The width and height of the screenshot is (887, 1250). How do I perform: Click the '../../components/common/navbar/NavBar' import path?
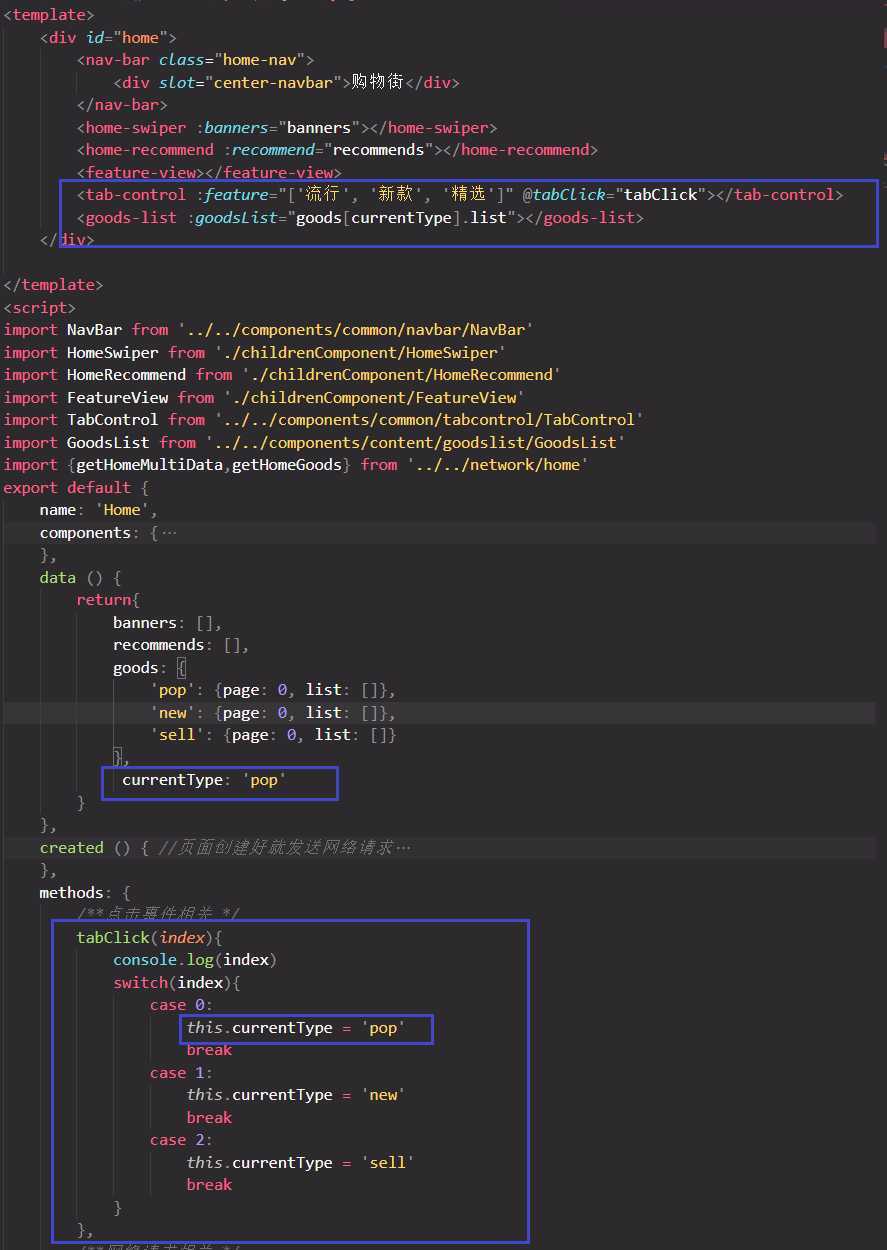(356, 330)
